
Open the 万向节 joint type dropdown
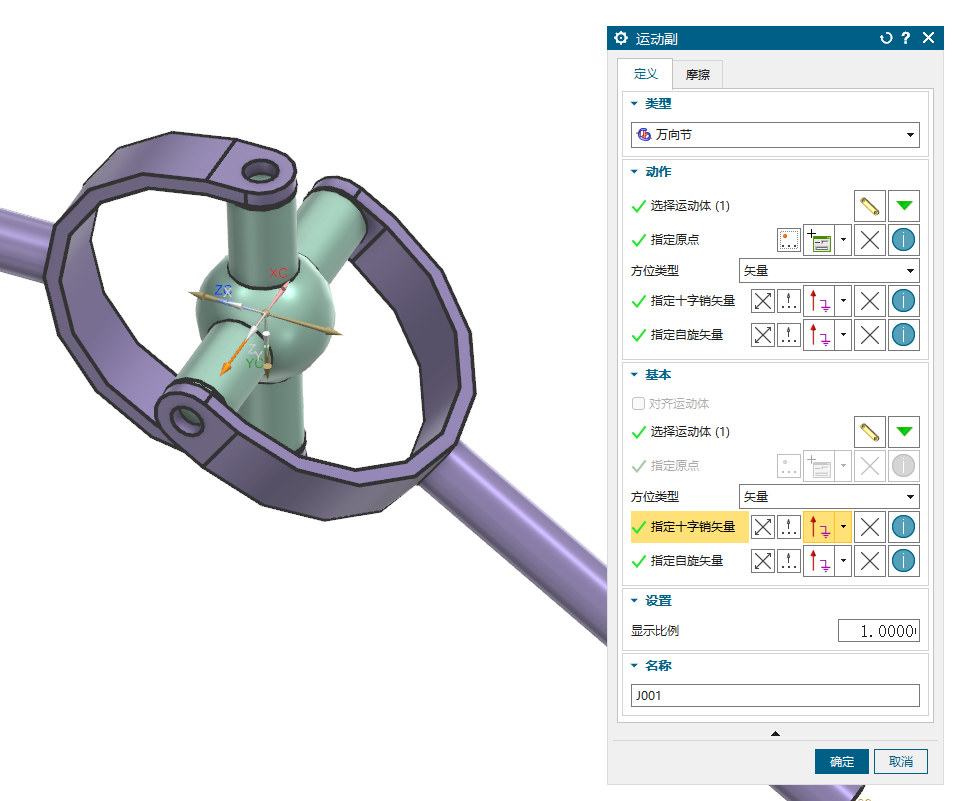click(775, 134)
